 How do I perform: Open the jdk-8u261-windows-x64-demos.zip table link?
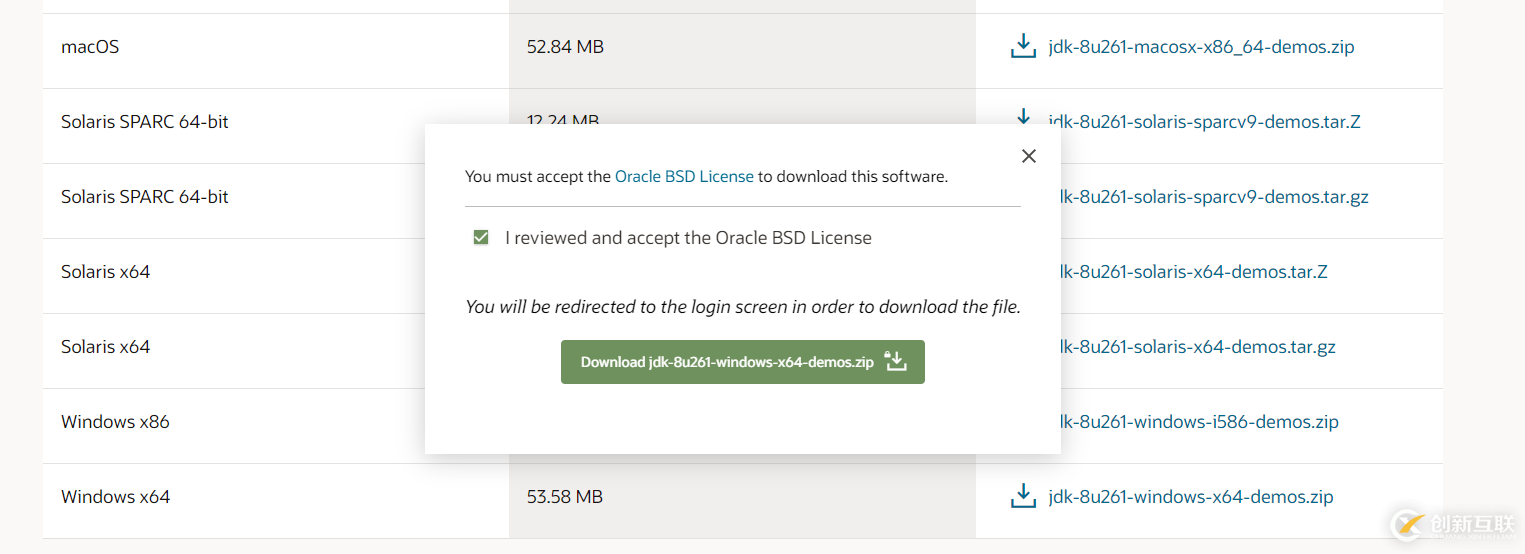tap(1190, 497)
